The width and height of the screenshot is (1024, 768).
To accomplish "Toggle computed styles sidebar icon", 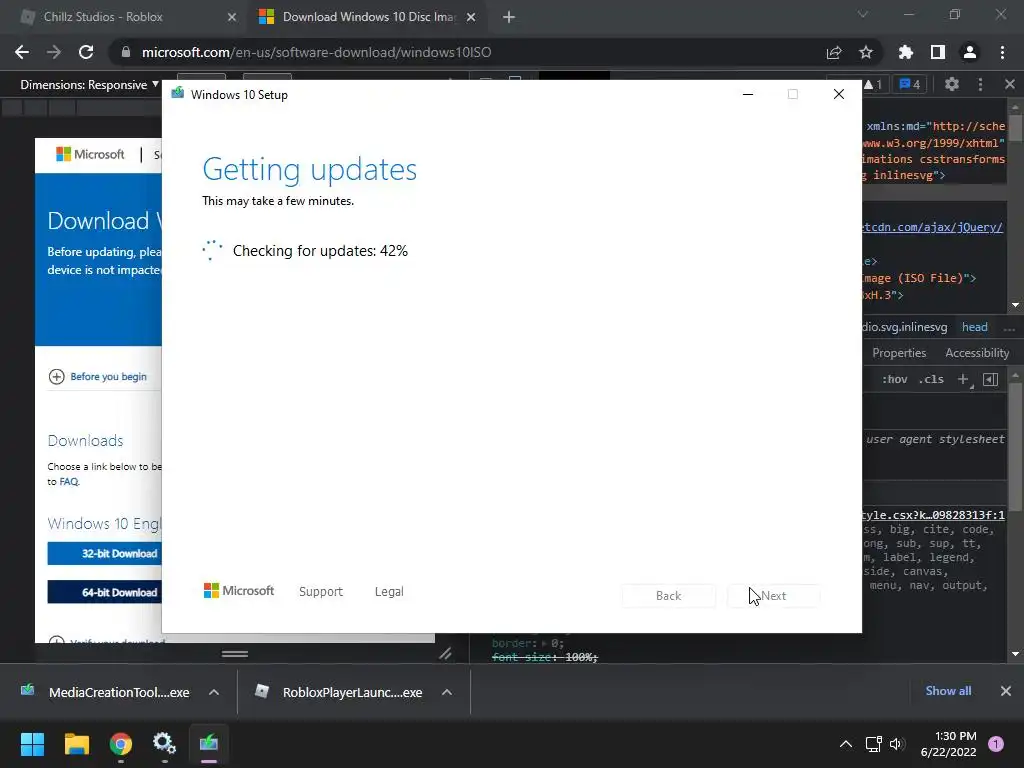I will (x=991, y=379).
